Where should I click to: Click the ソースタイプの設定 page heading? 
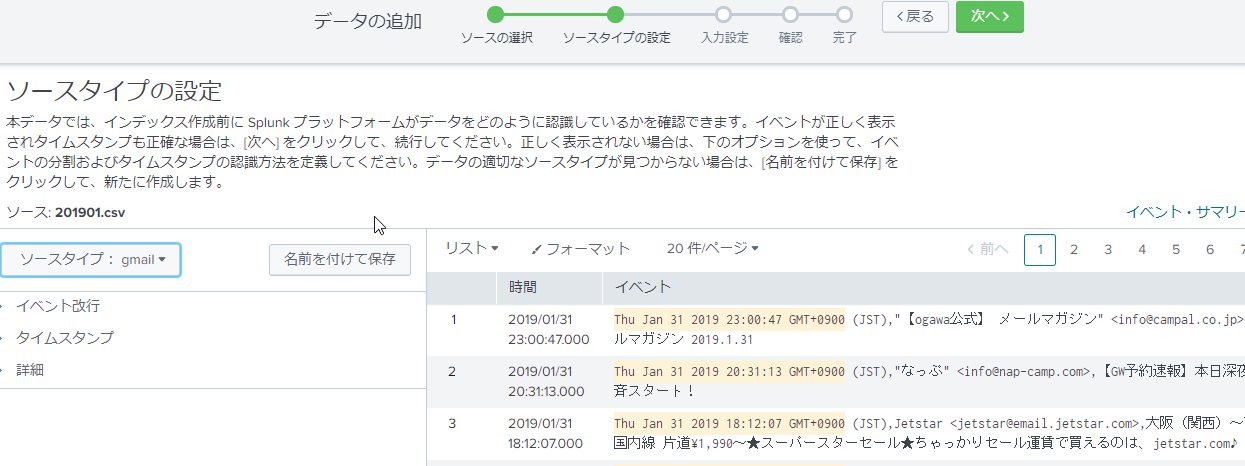pyautogui.click(x=114, y=90)
